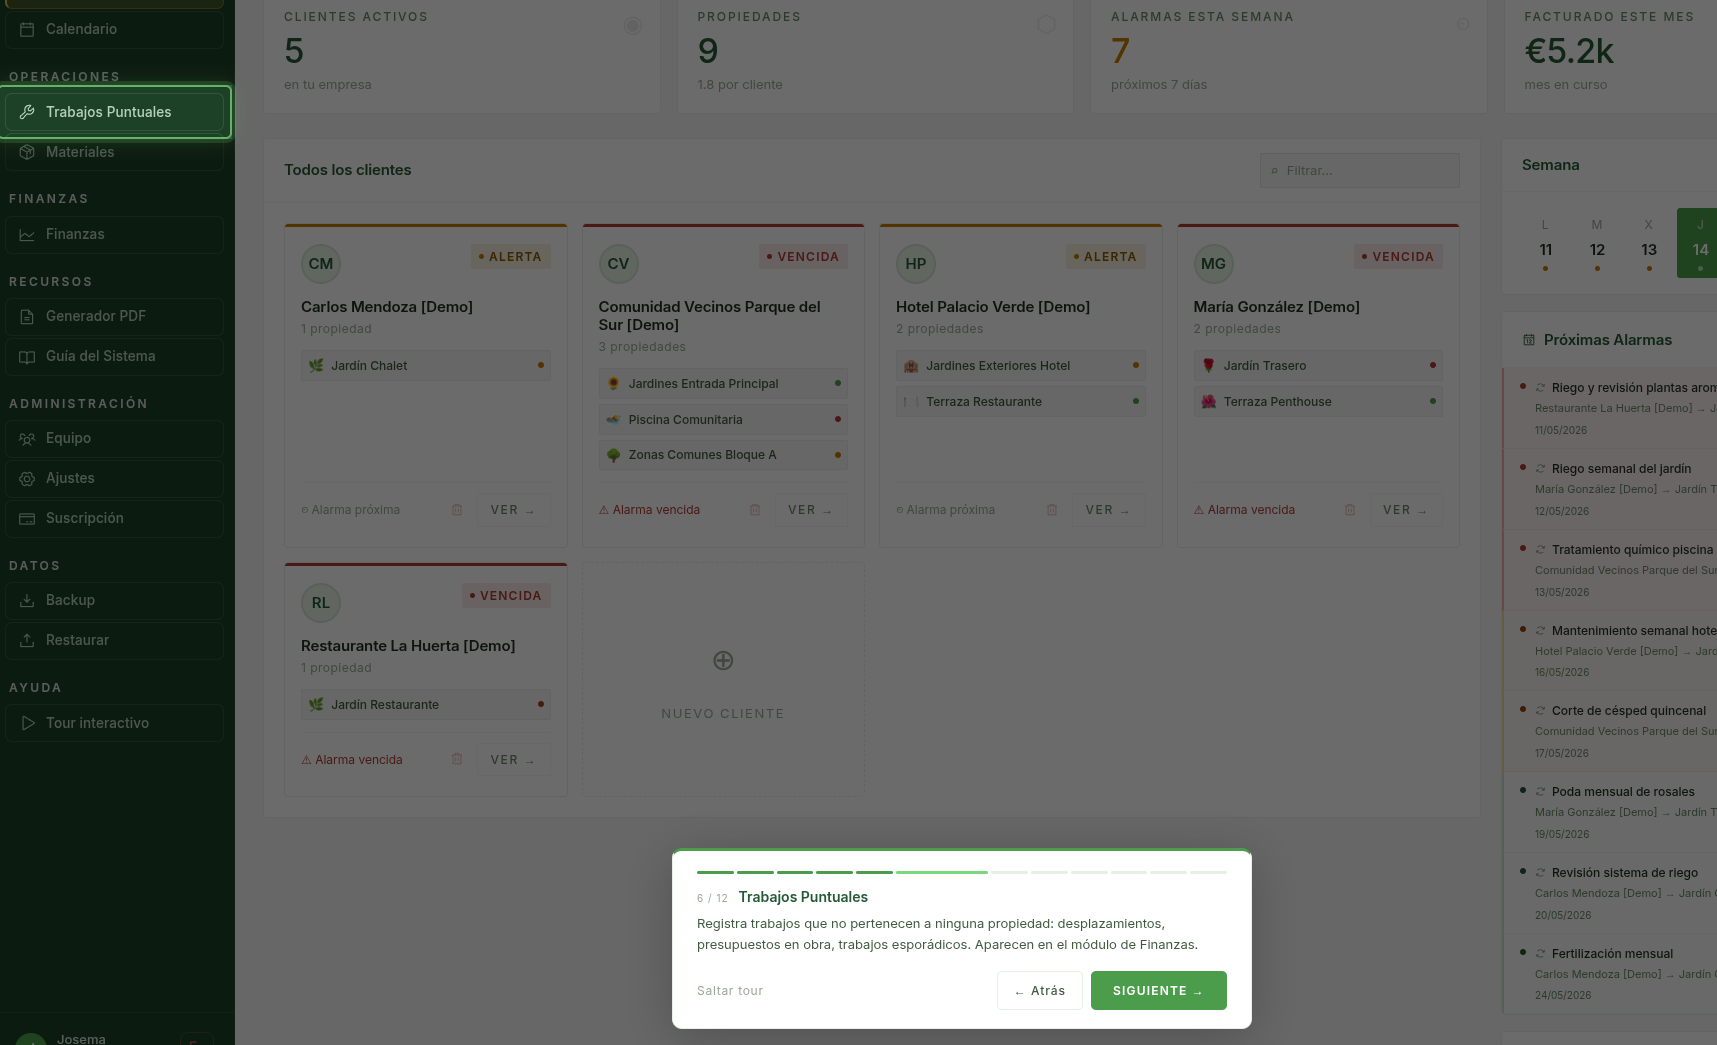
Task: Click Alarma vencida on María González card
Action: point(1244,510)
